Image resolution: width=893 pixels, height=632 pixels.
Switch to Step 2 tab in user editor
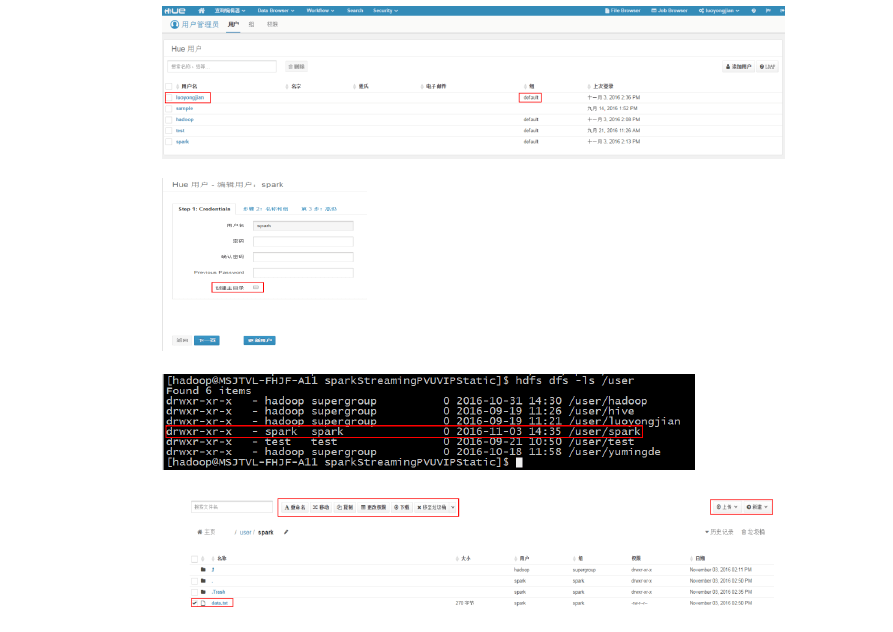point(265,209)
